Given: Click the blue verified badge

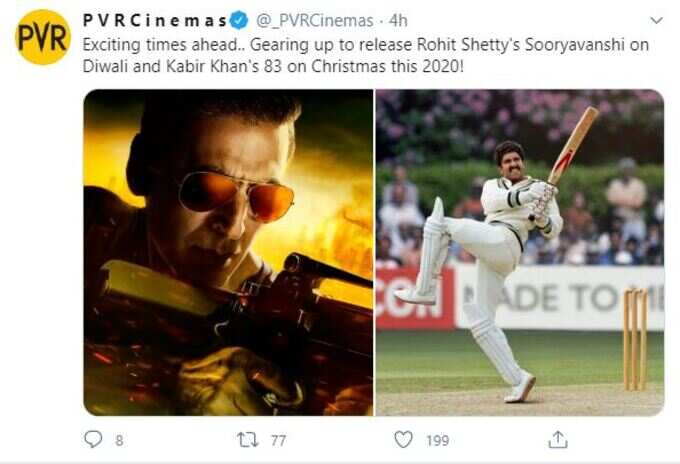Looking at the screenshot, I should click(x=239, y=20).
